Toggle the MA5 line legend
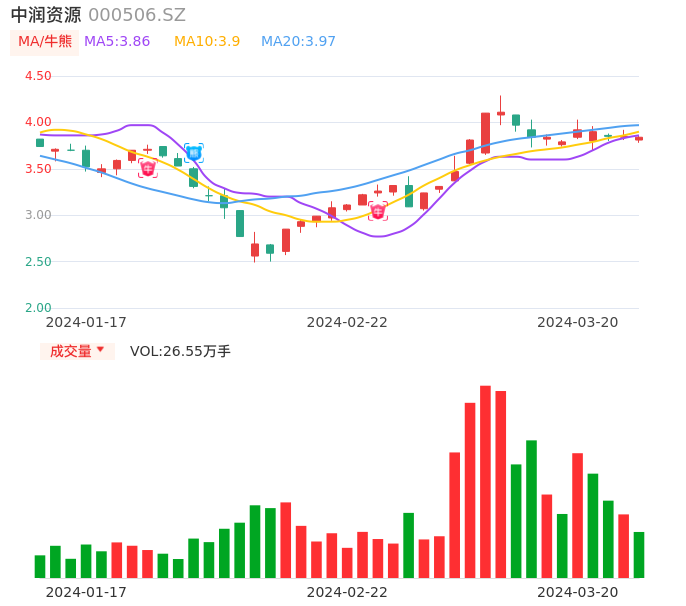The image size is (686, 606). click(x=117, y=42)
